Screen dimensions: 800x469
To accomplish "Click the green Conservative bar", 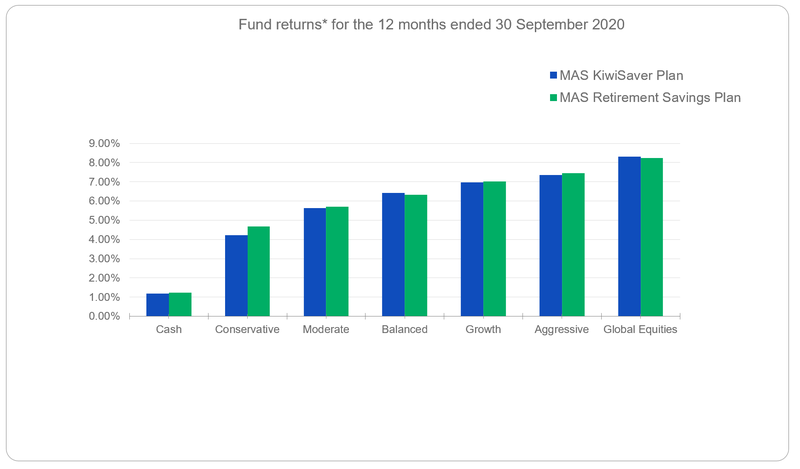I will [259, 271].
